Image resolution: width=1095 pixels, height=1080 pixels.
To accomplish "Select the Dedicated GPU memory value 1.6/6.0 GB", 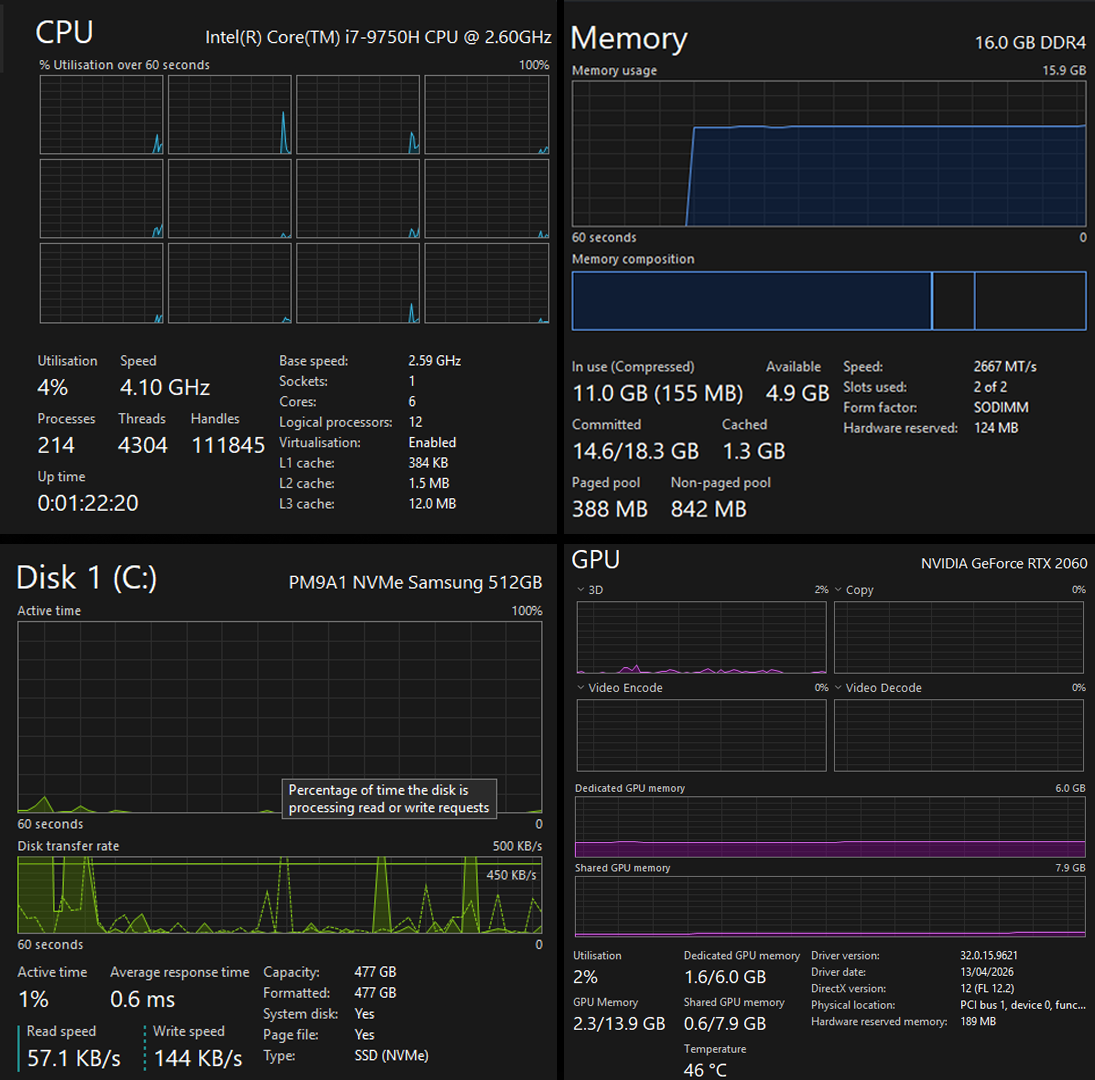I will (725, 977).
